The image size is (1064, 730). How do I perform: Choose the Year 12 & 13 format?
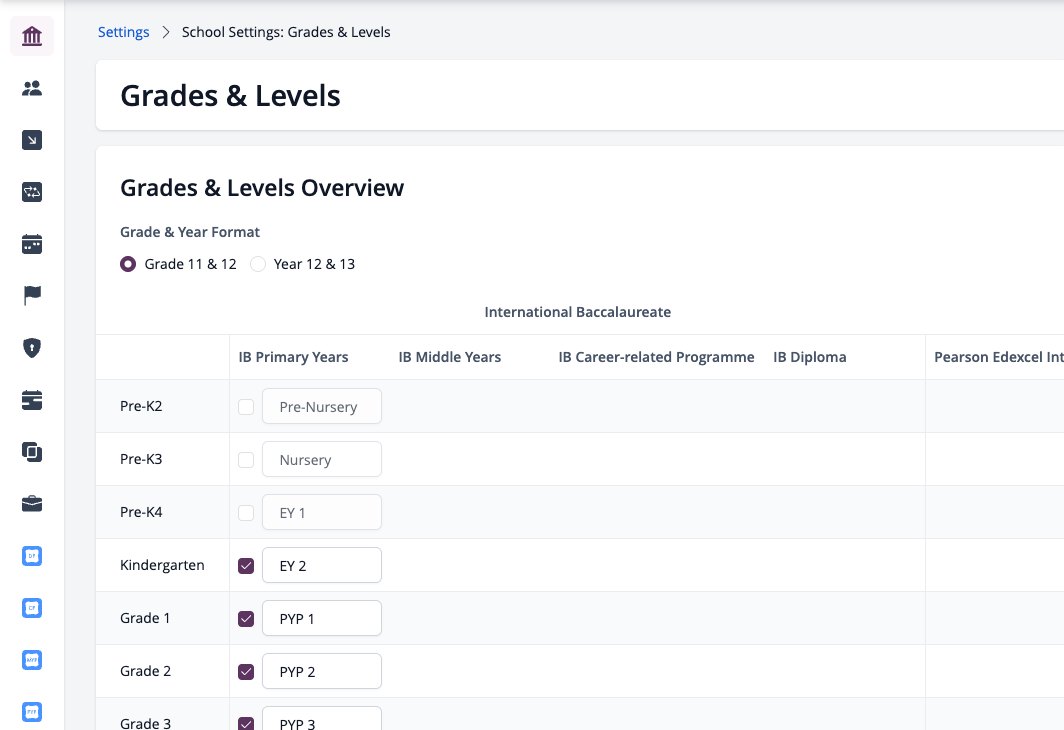pyautogui.click(x=258, y=264)
